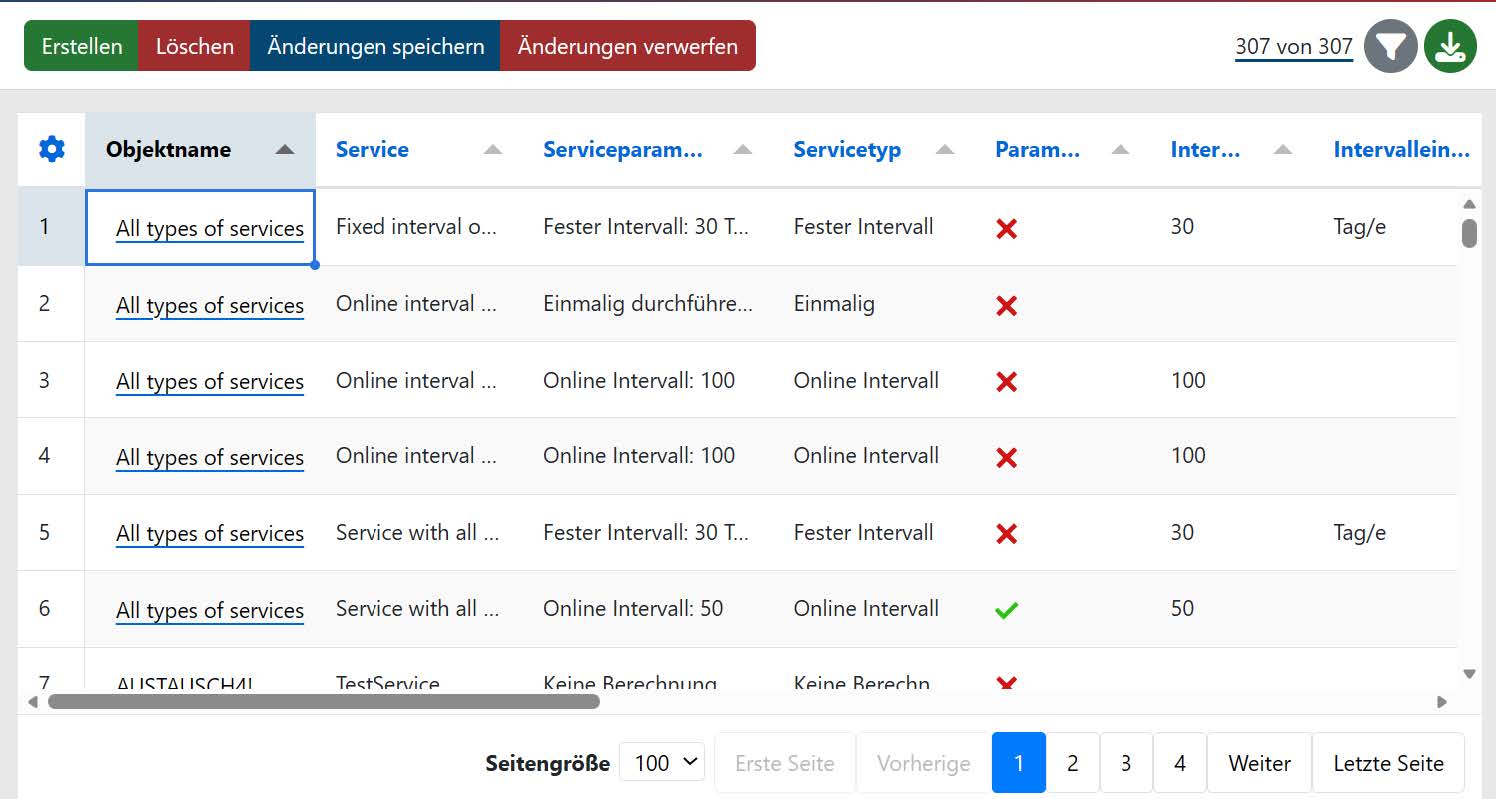This screenshot has height=799, width=1496.
Task: Toggle the red X in row 3
Action: [1007, 382]
